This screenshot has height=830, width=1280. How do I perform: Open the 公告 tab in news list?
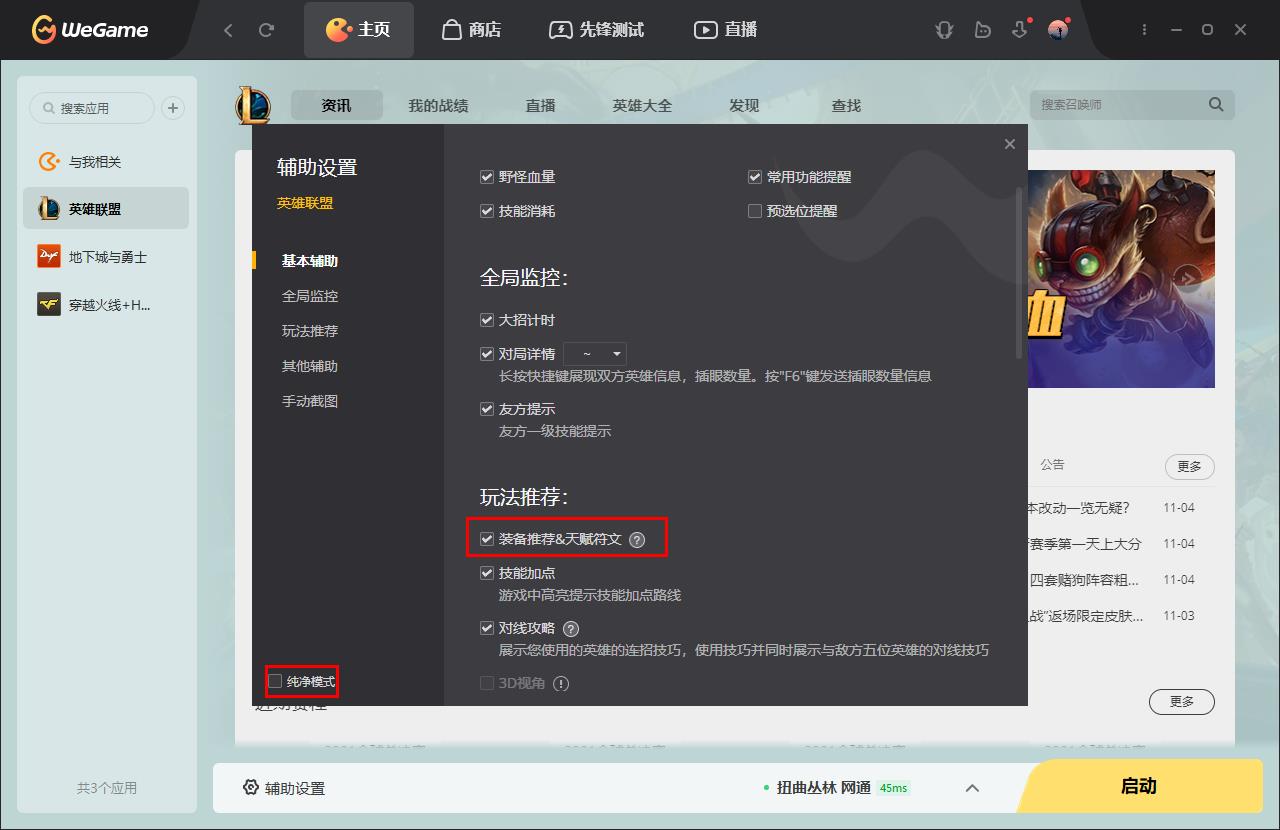click(x=1052, y=465)
